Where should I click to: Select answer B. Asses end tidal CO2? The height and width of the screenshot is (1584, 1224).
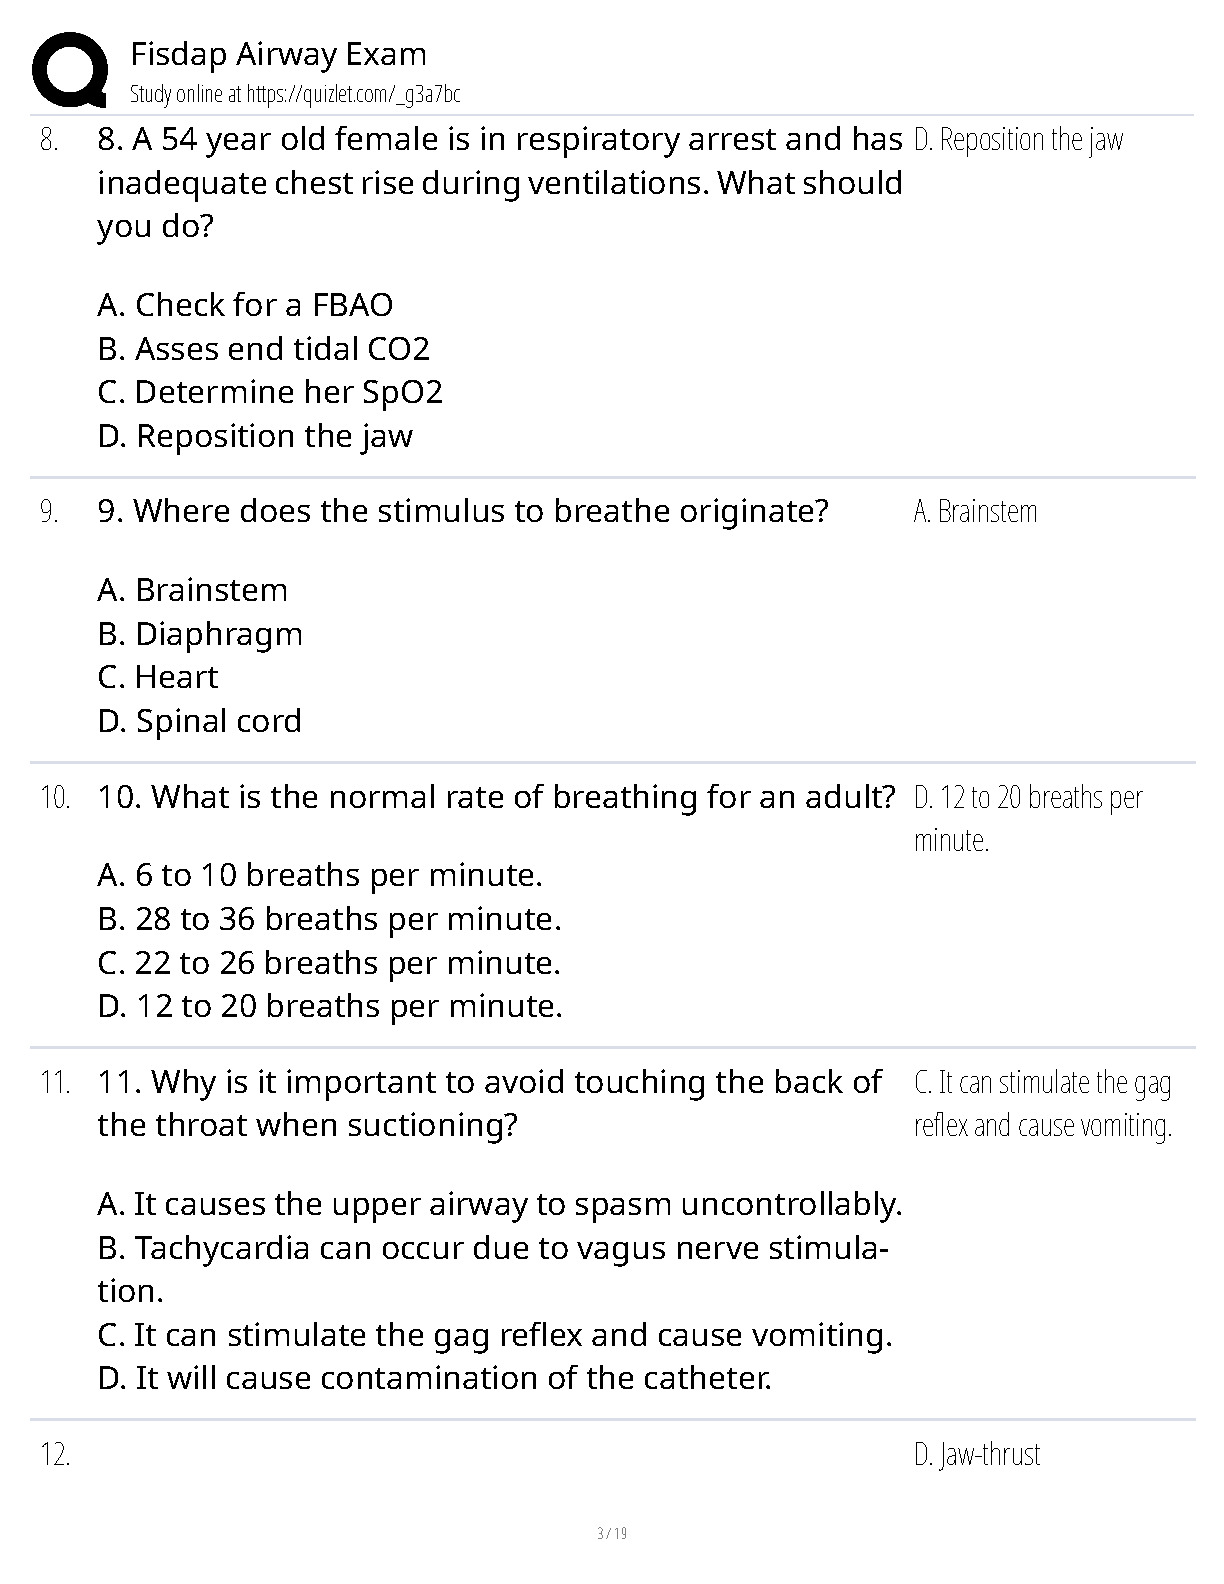click(x=264, y=349)
